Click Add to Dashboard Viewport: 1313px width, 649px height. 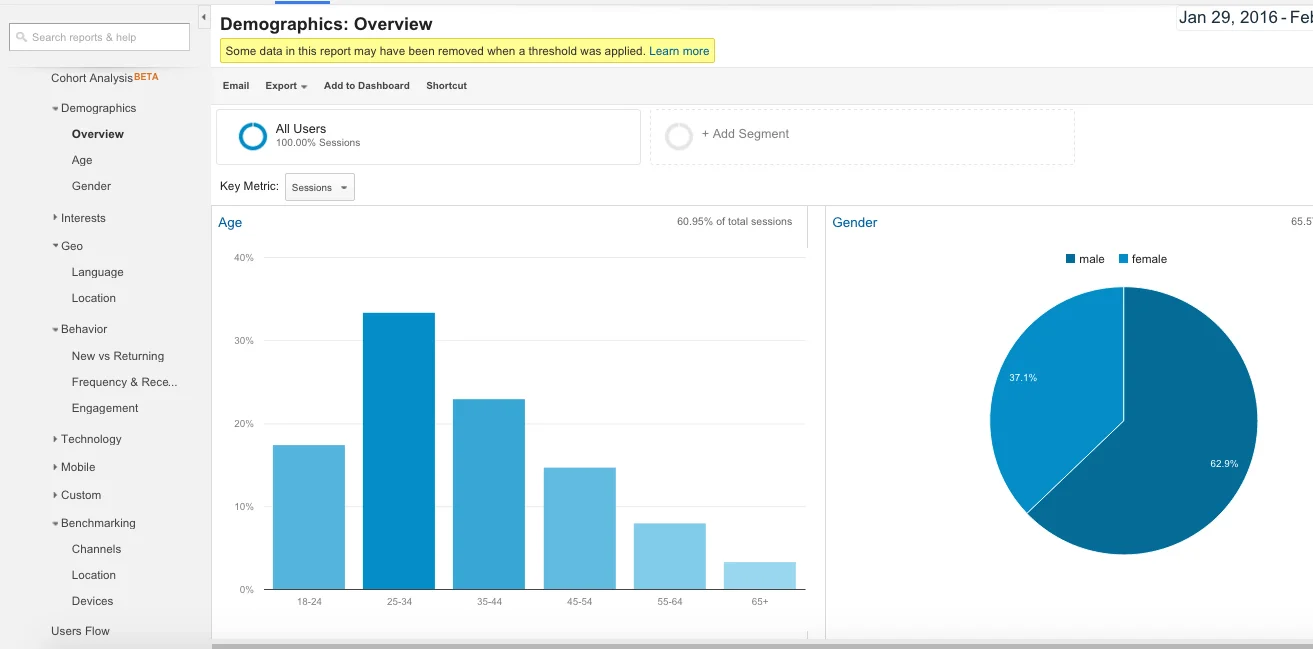point(366,86)
